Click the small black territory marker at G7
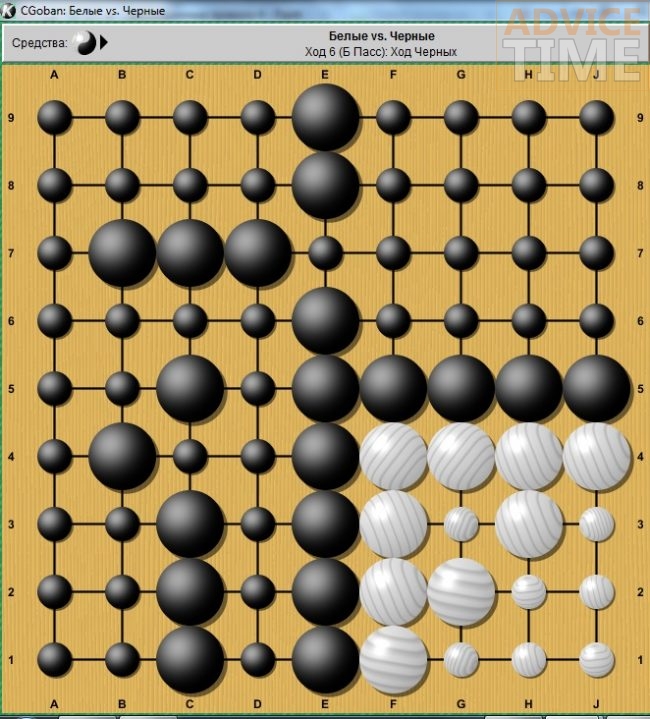The width and height of the screenshot is (650, 719). 461,253
